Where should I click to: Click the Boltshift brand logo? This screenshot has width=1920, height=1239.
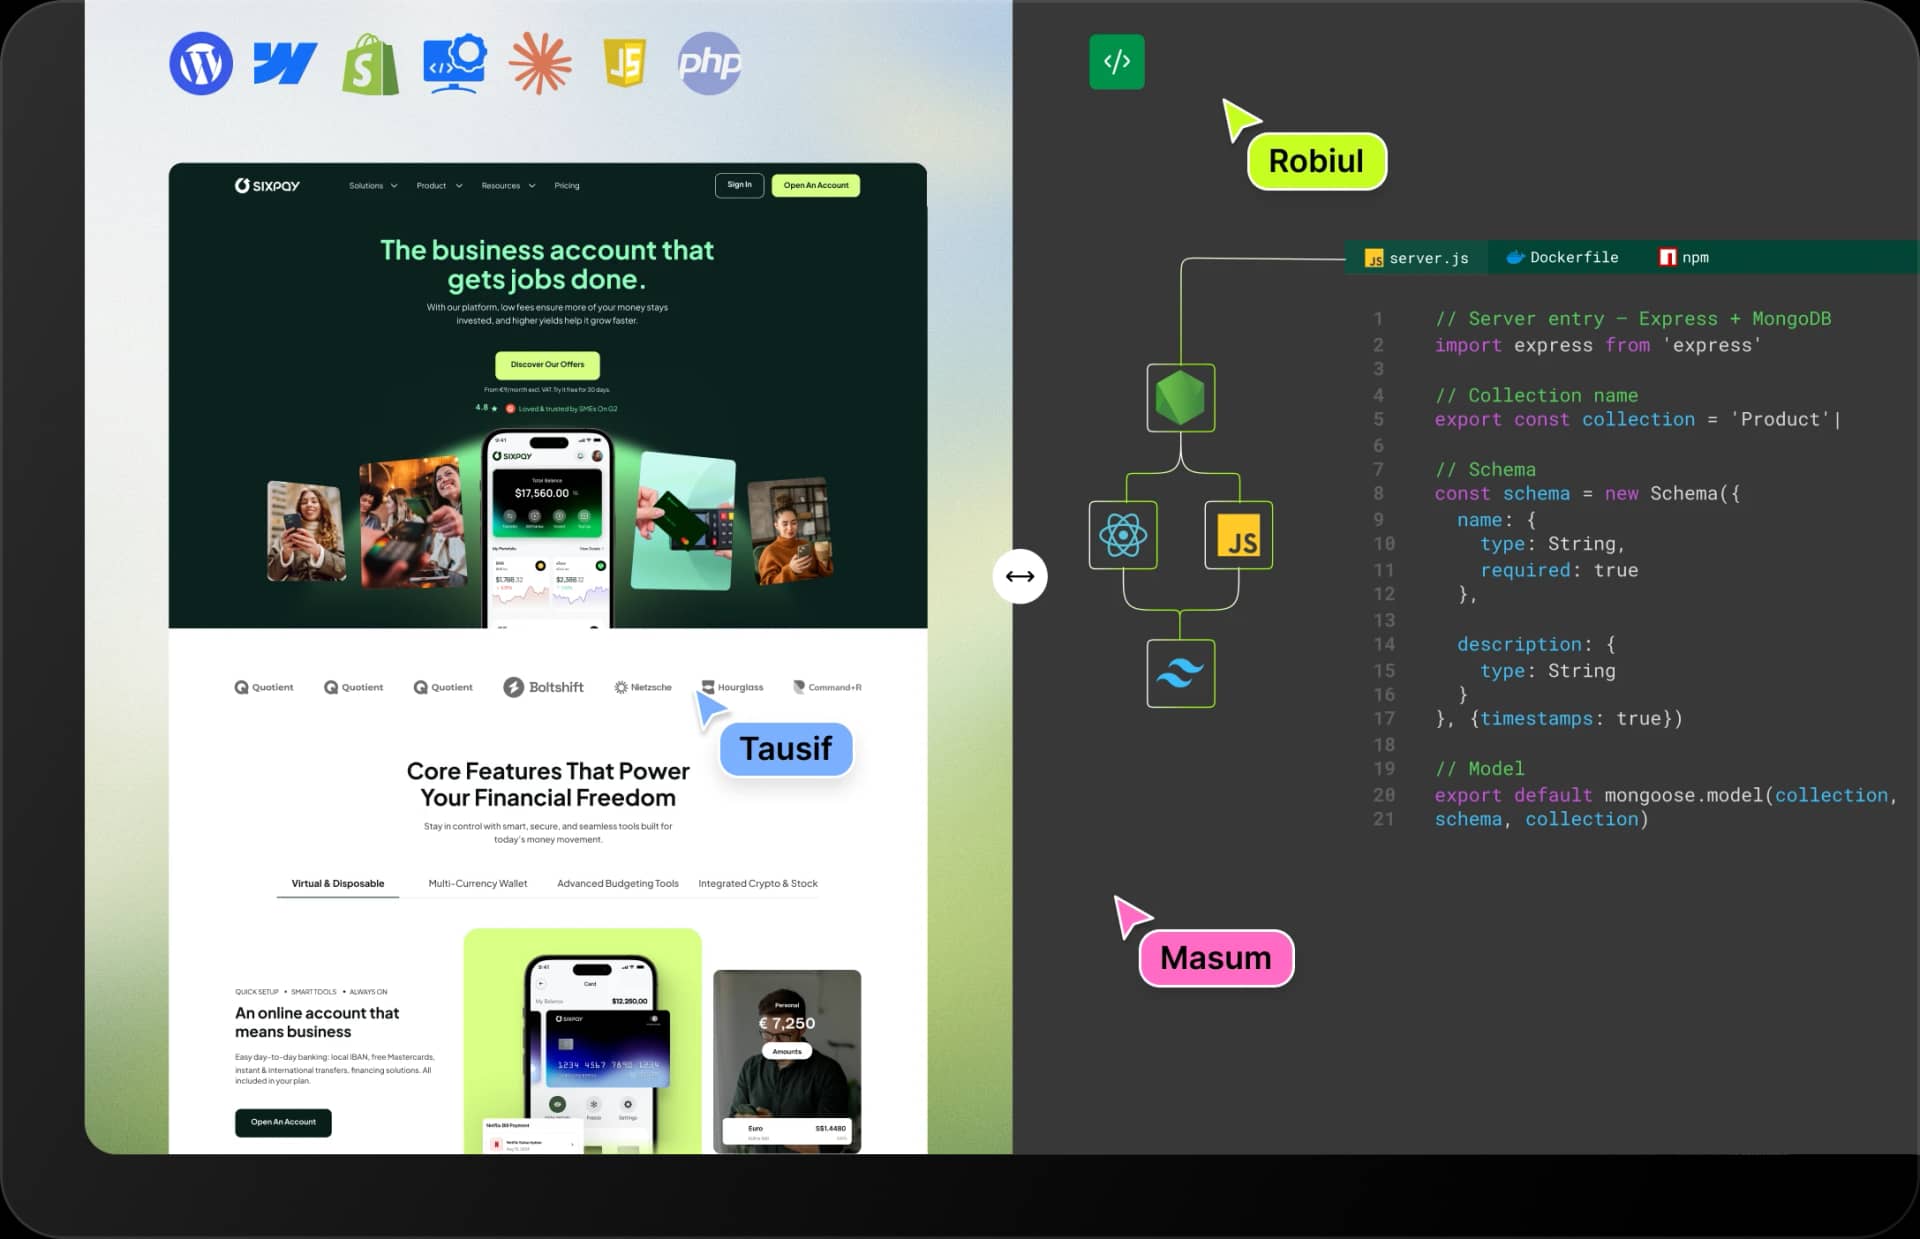(x=543, y=687)
